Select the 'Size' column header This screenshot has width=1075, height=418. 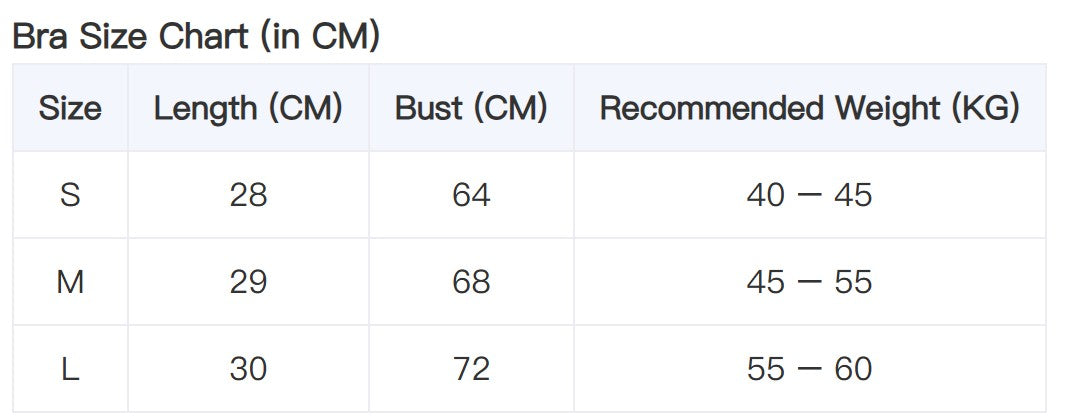70,108
